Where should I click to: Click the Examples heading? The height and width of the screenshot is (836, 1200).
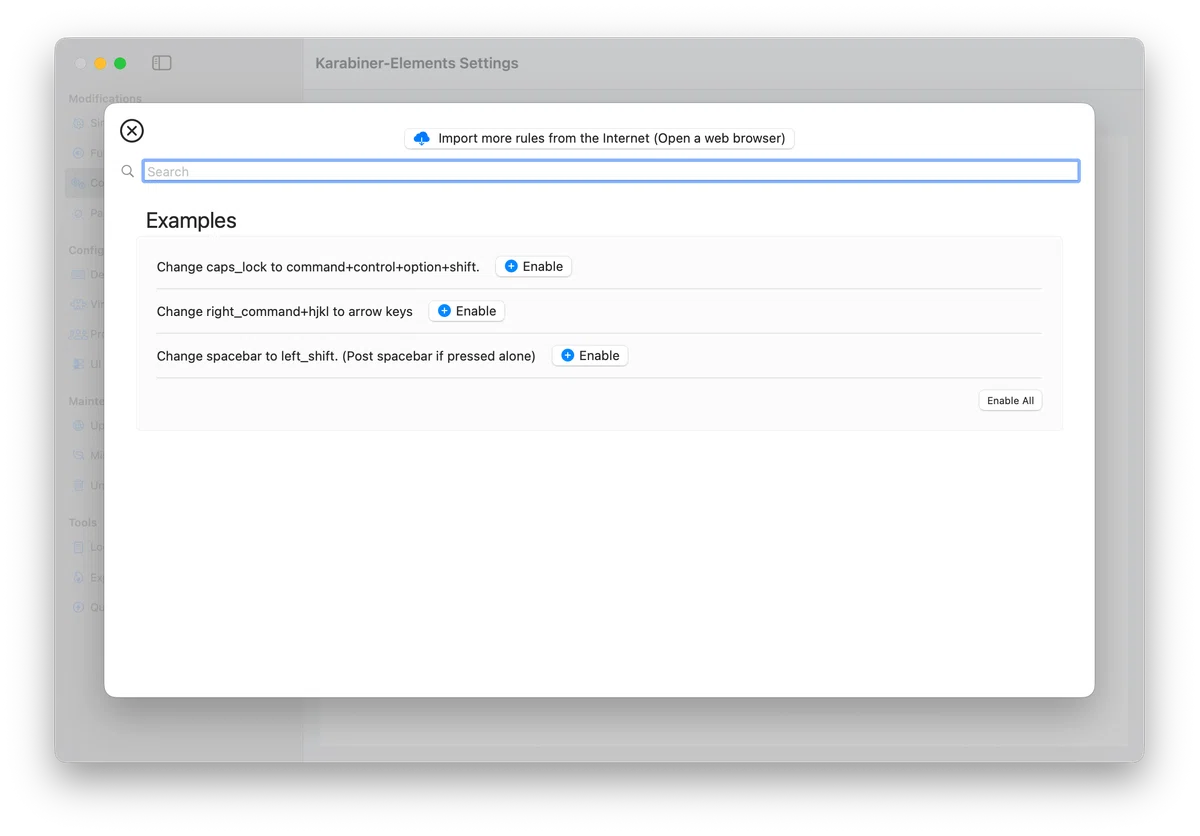point(191,220)
